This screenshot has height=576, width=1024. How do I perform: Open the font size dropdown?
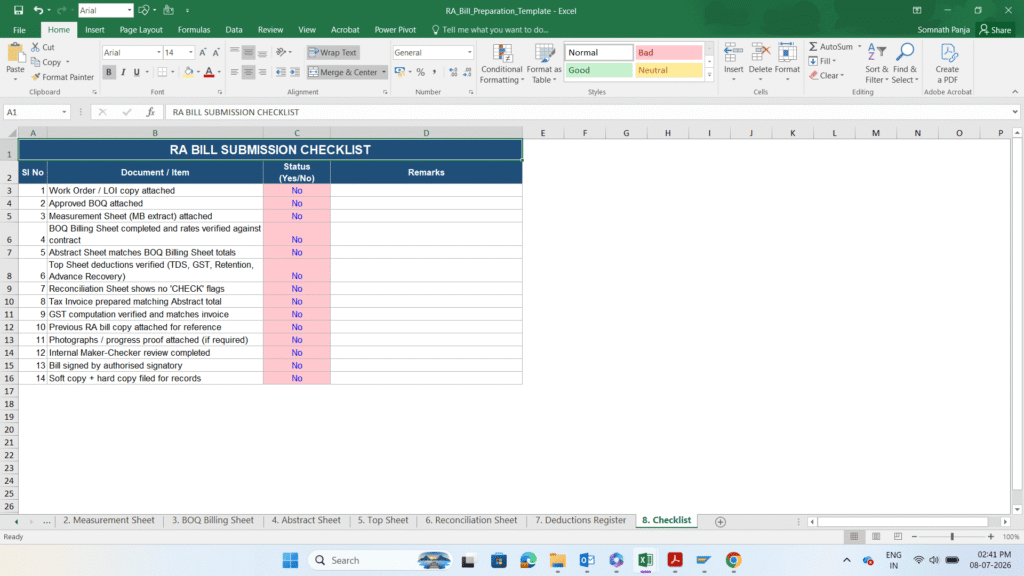point(191,52)
